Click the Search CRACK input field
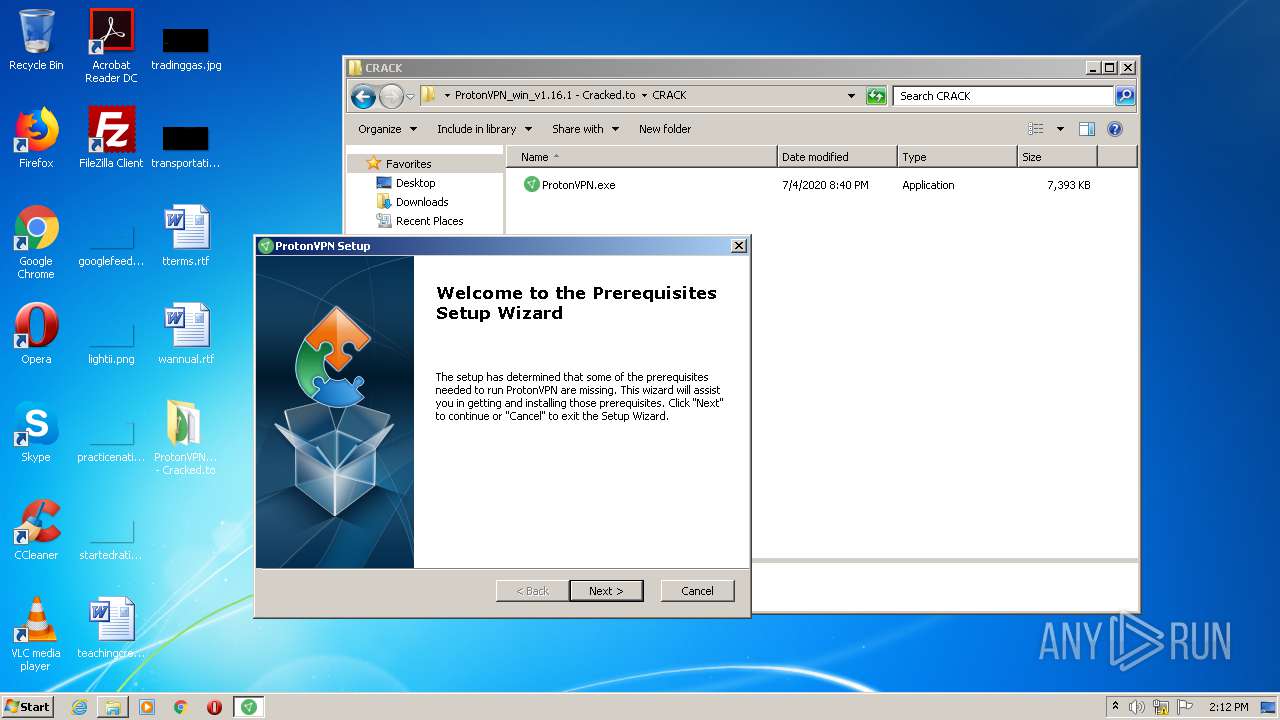The height and width of the screenshot is (720, 1280). [x=1003, y=96]
